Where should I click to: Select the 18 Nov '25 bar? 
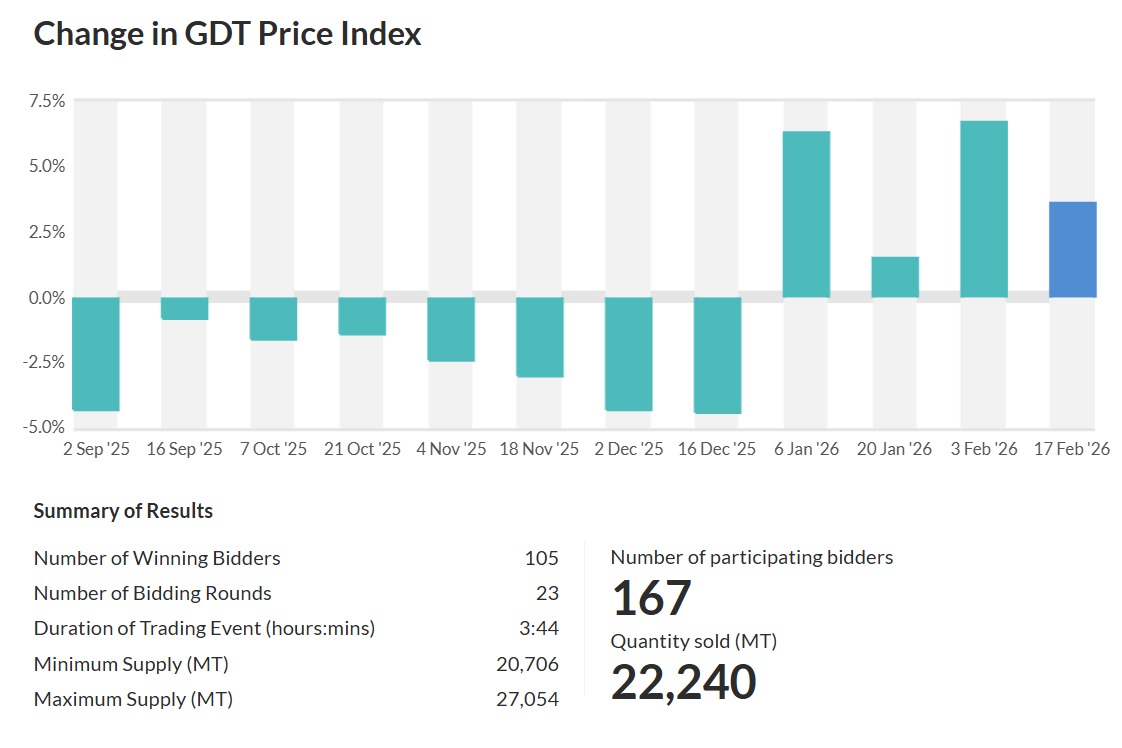[540, 337]
